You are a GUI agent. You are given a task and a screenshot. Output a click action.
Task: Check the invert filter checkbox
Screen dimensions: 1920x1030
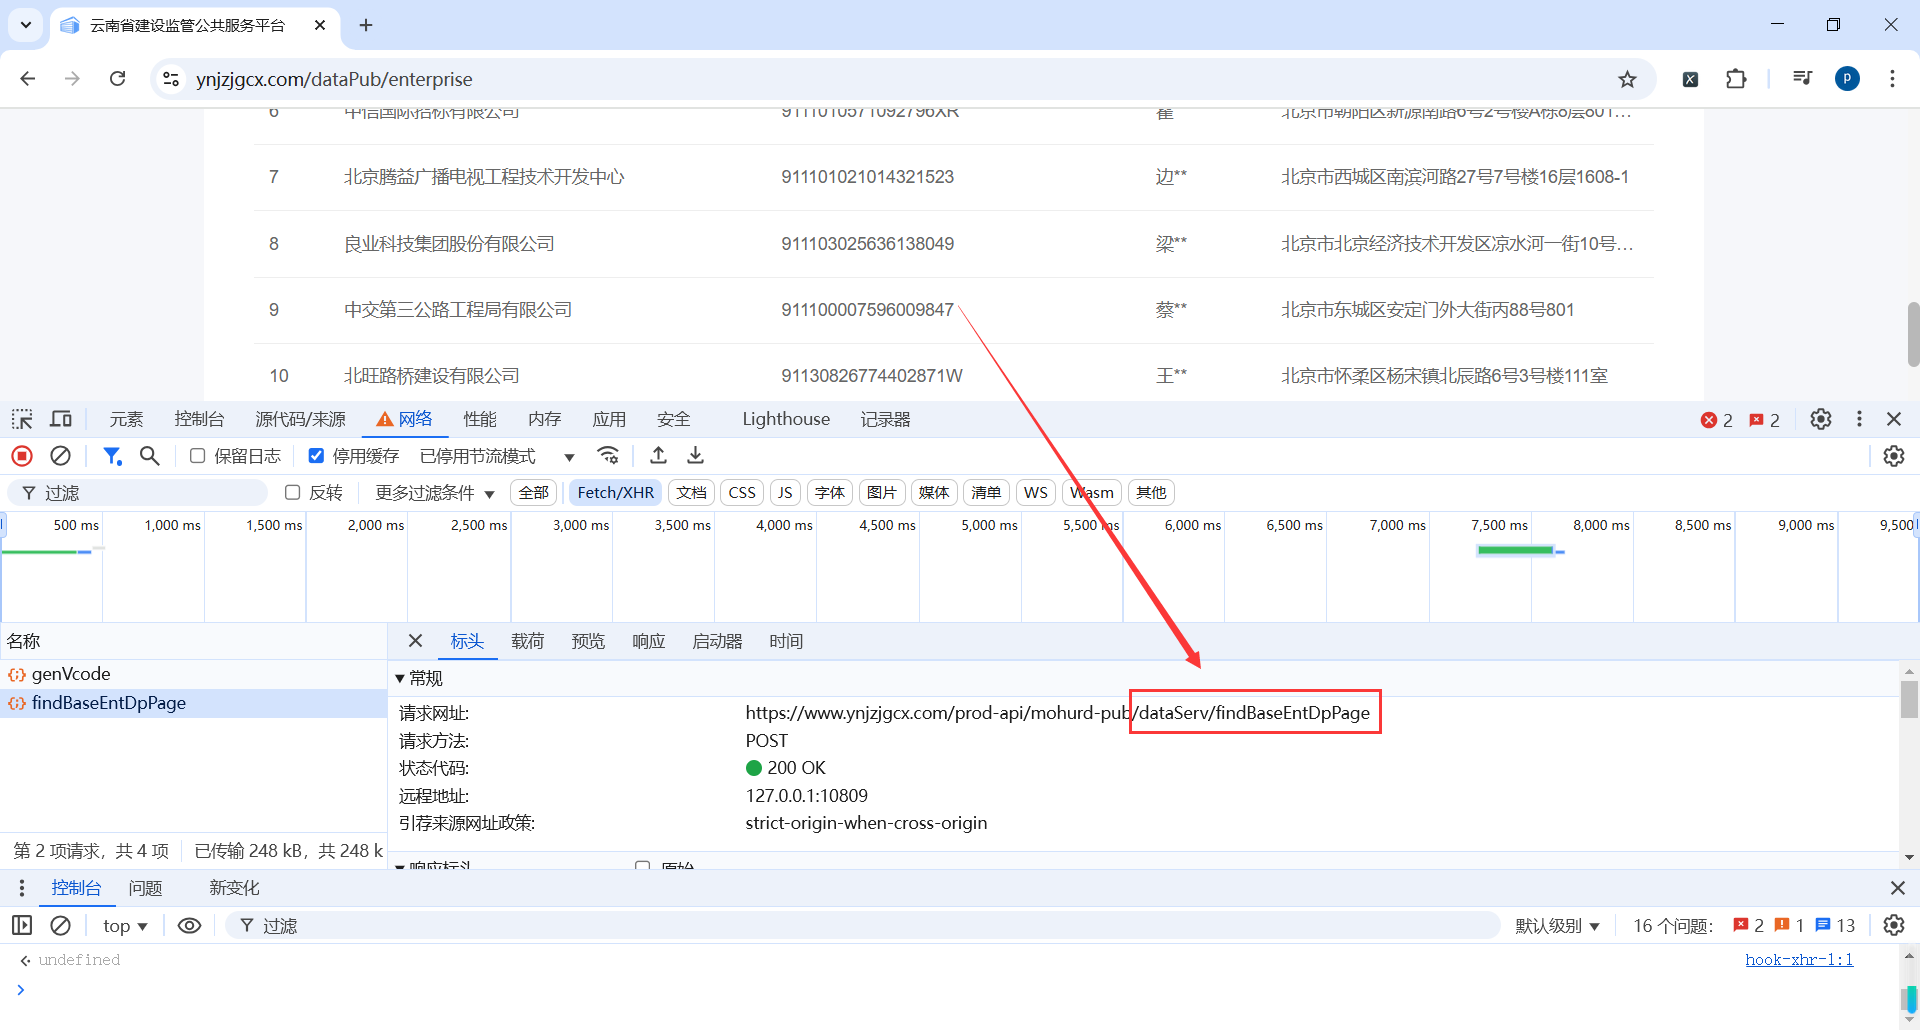pyautogui.click(x=293, y=492)
